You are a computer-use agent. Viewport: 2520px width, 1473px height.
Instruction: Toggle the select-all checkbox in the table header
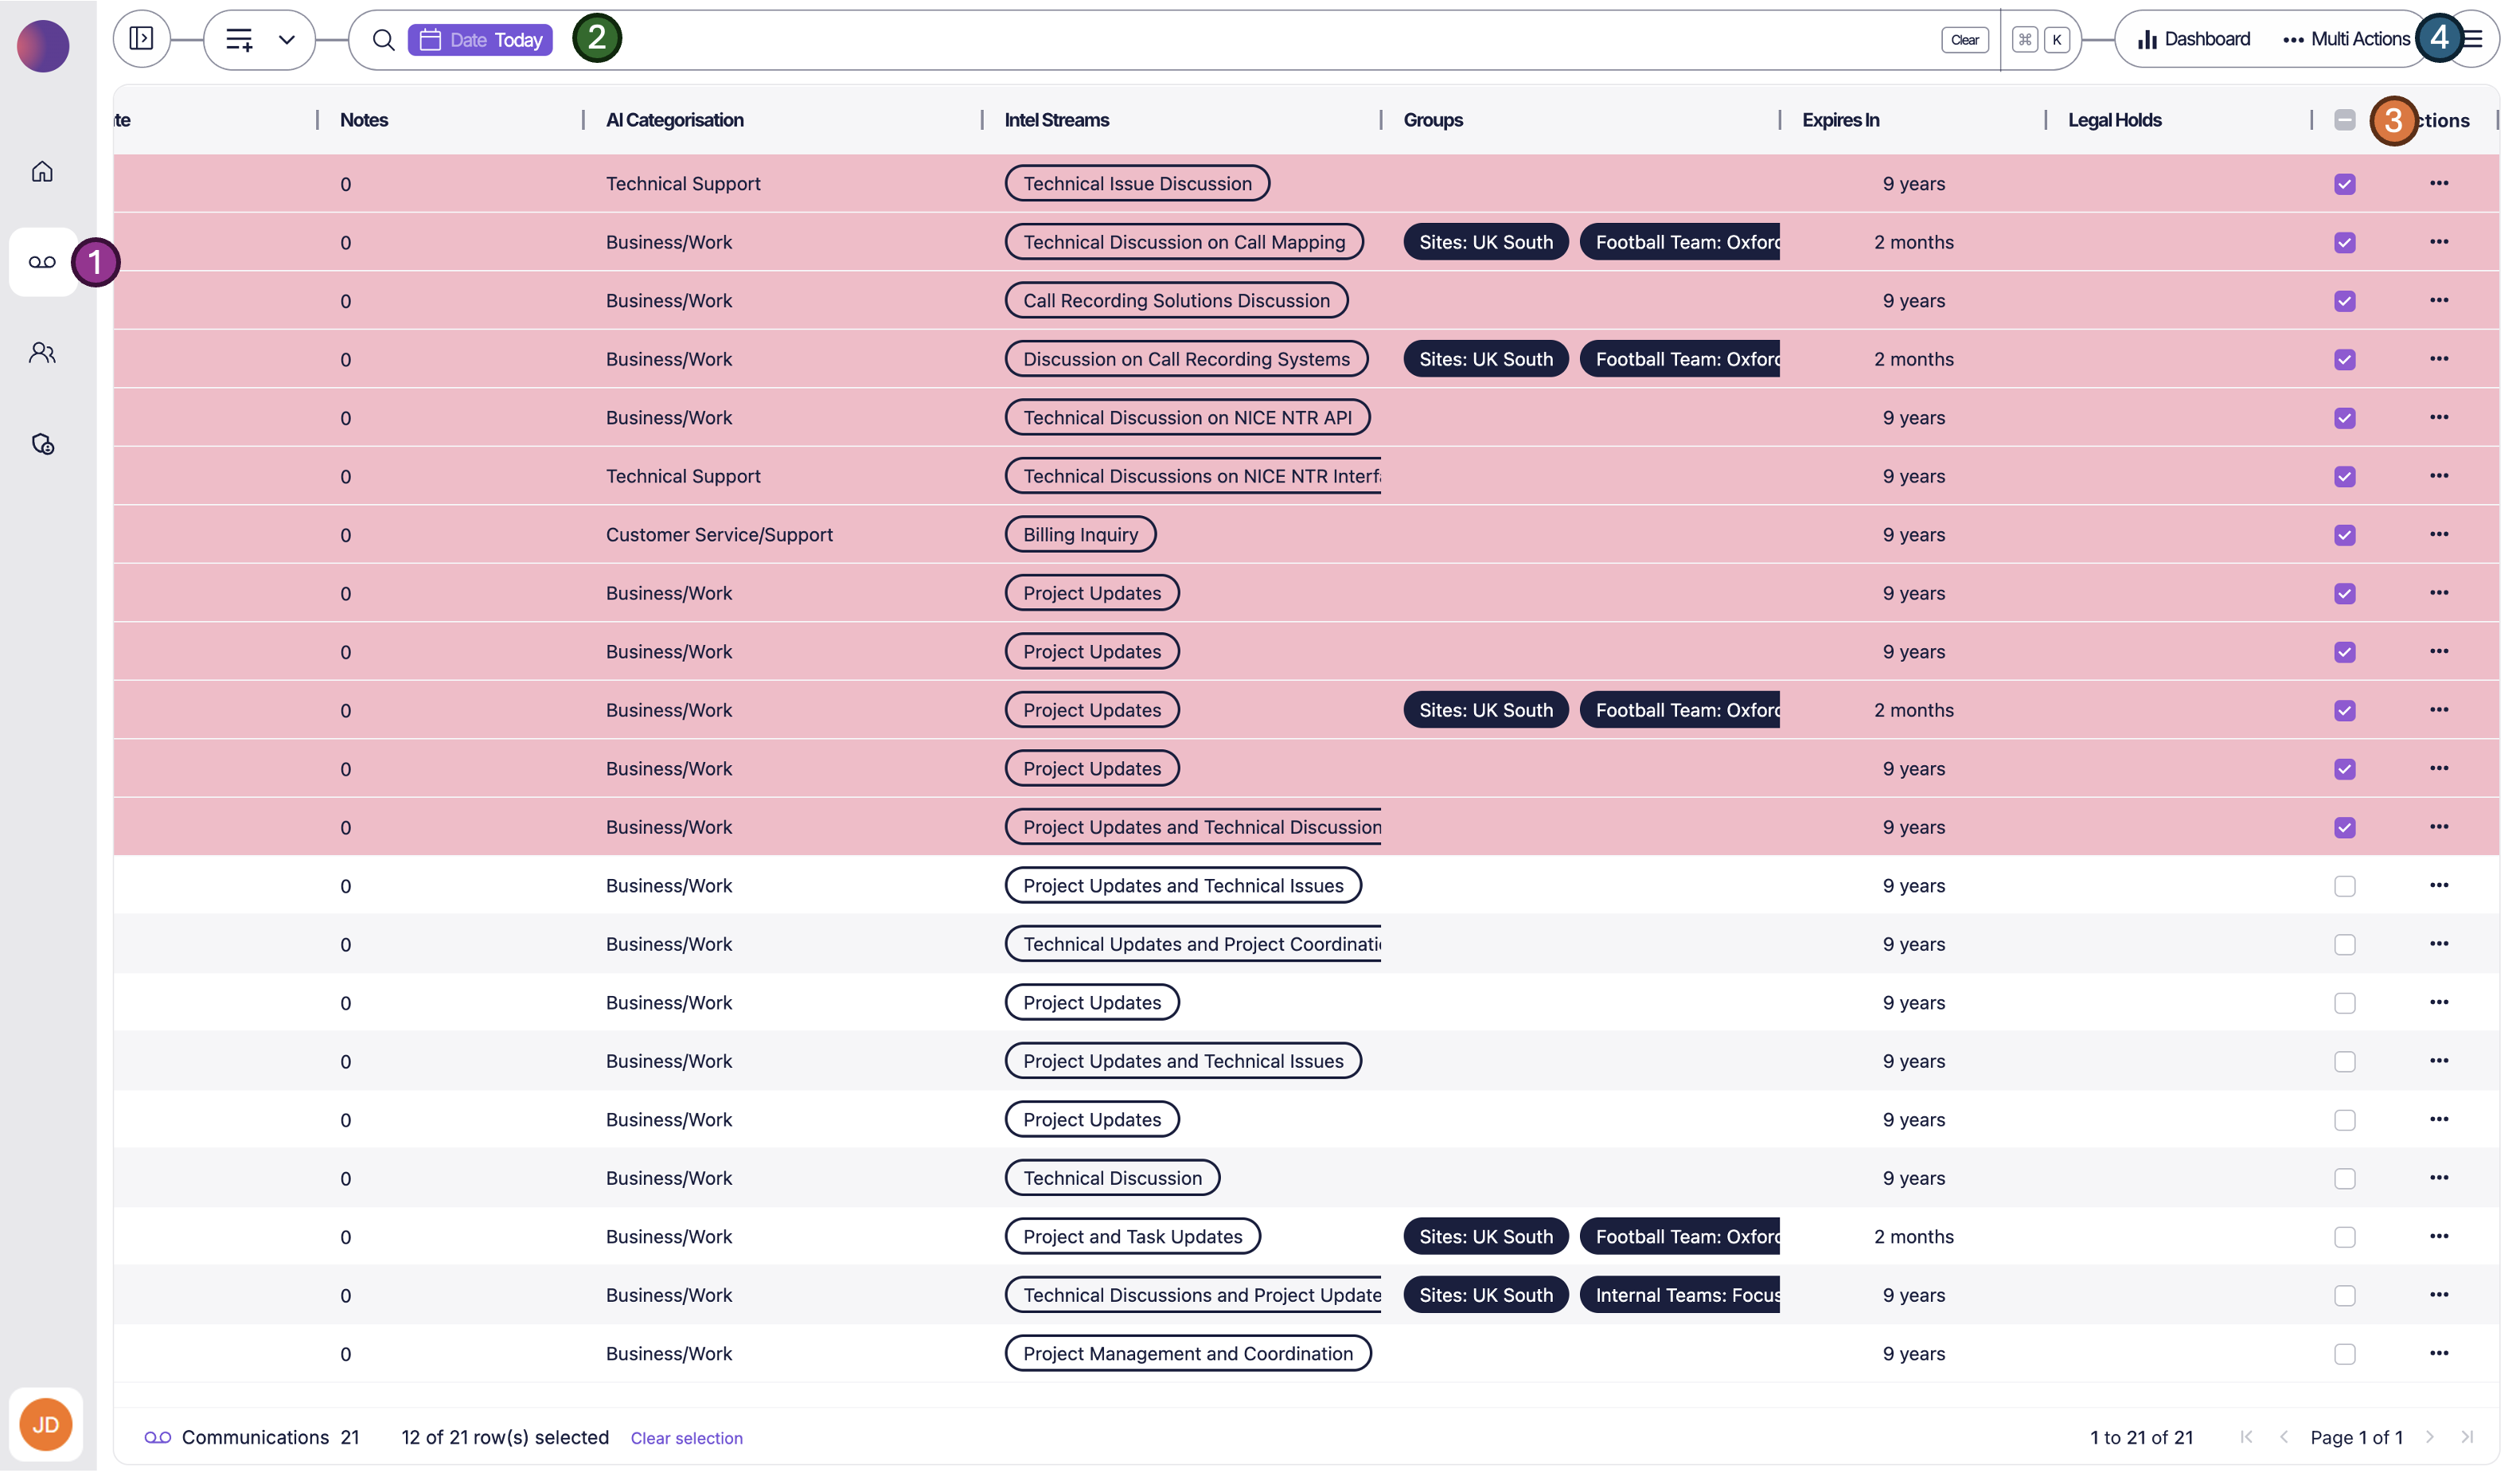coord(2345,119)
